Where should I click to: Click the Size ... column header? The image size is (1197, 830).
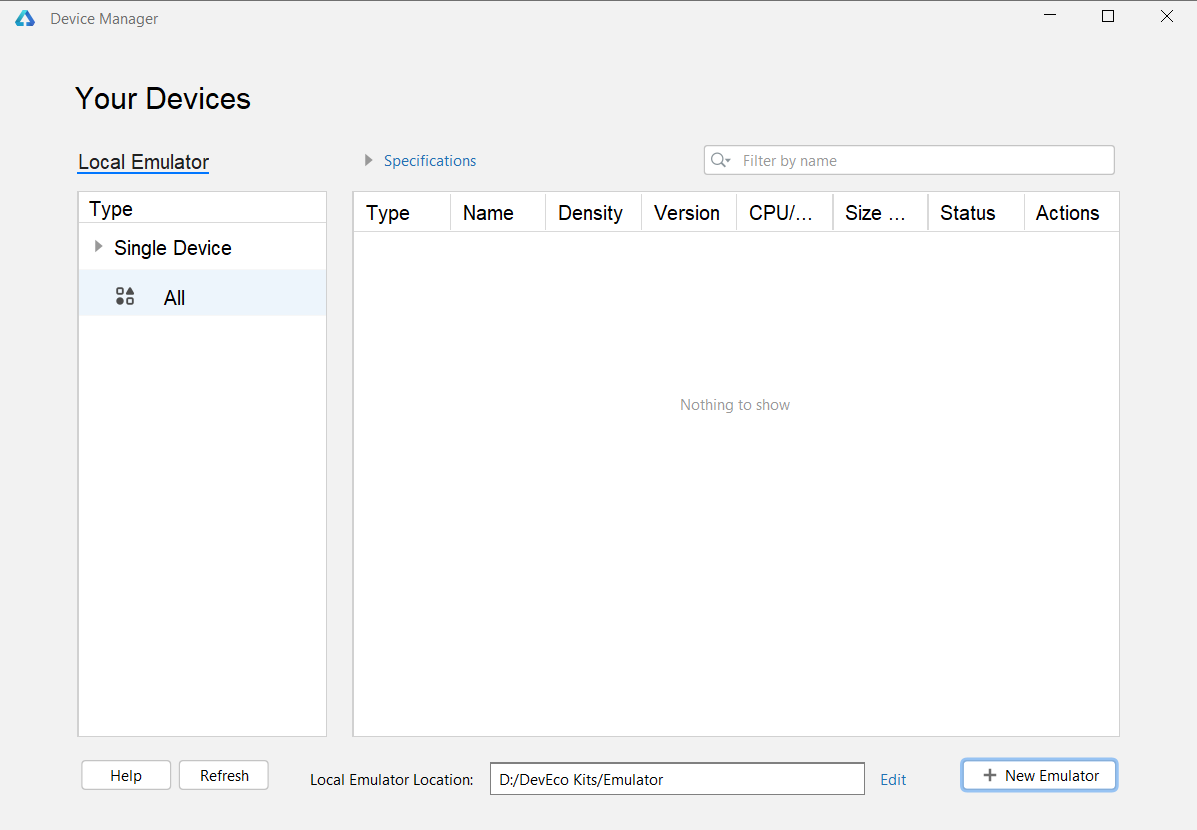[880, 212]
